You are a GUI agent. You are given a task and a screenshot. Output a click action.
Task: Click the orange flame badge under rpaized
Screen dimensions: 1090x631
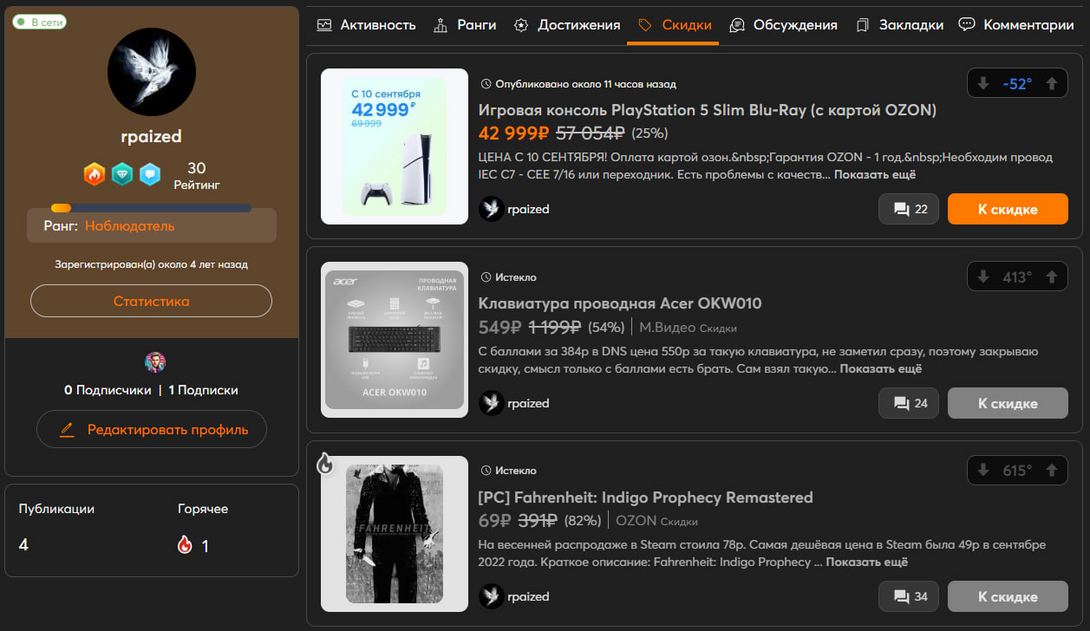click(94, 174)
